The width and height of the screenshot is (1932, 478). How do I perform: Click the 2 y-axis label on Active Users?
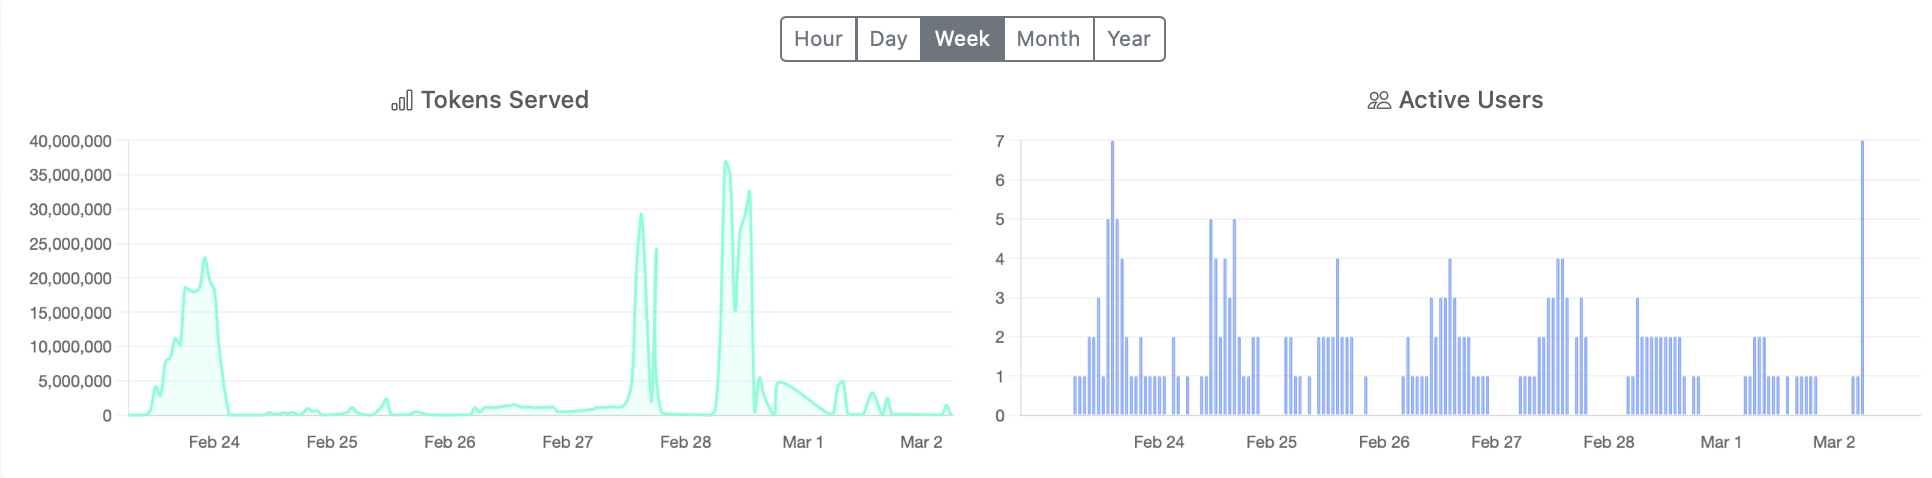tap(1000, 337)
